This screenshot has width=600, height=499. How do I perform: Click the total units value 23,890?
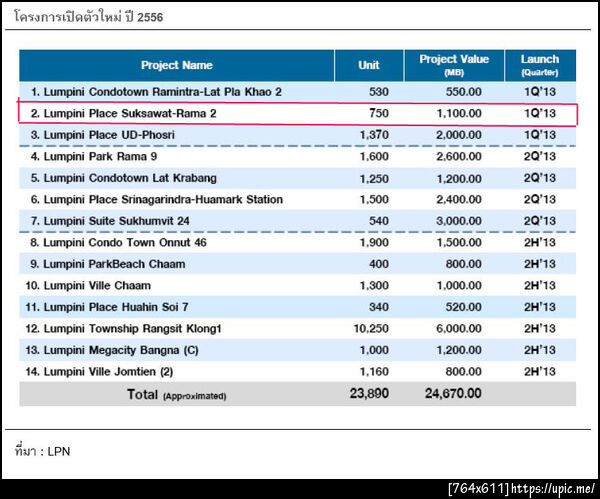point(369,393)
